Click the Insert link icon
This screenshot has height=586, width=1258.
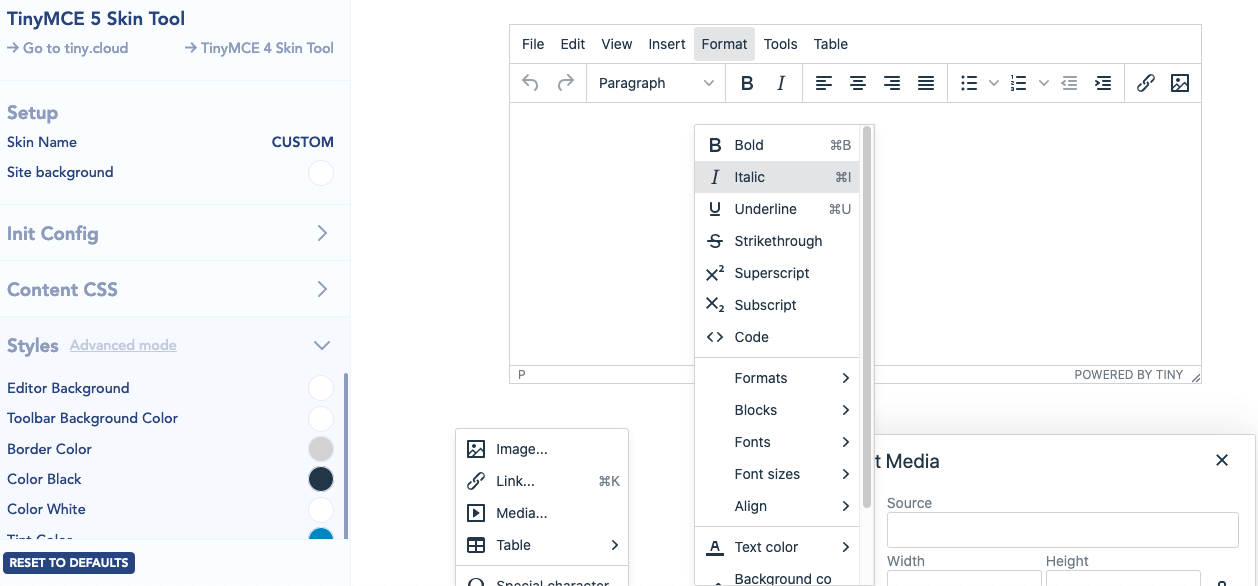(1146, 83)
